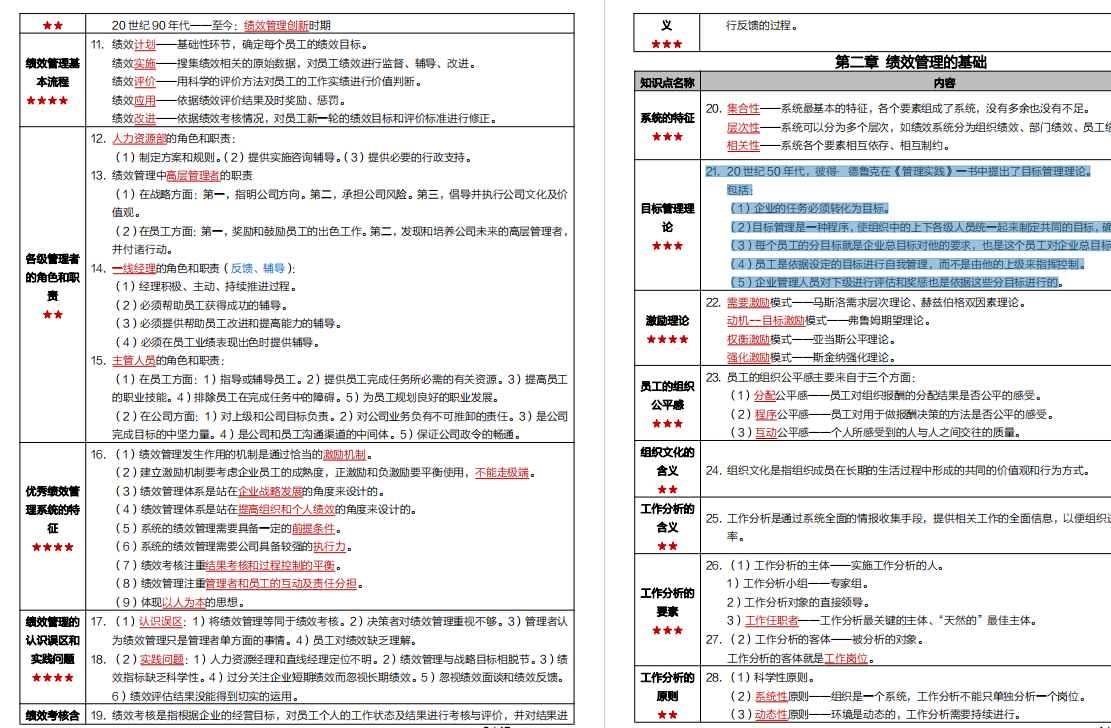Click the underlined text 强化激励
This screenshot has height=728, width=1111.
[x=748, y=358]
